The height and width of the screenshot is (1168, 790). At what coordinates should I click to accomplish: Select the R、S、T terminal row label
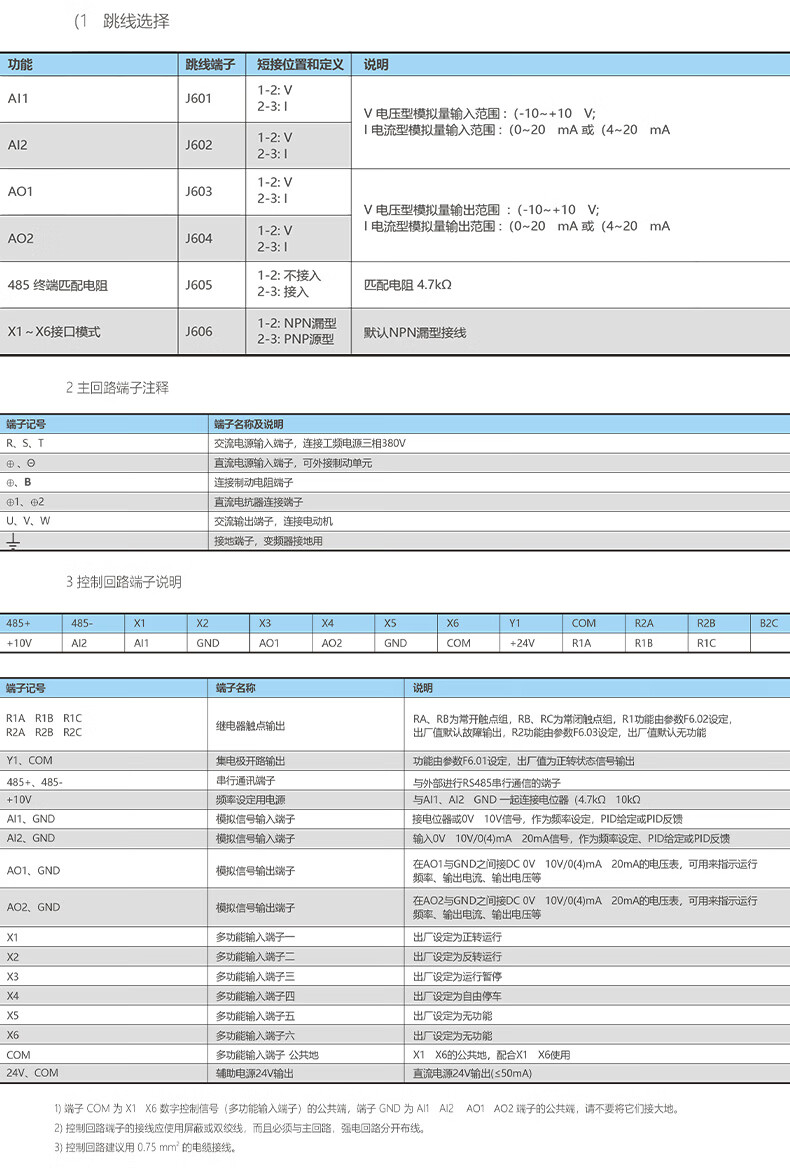point(26,443)
